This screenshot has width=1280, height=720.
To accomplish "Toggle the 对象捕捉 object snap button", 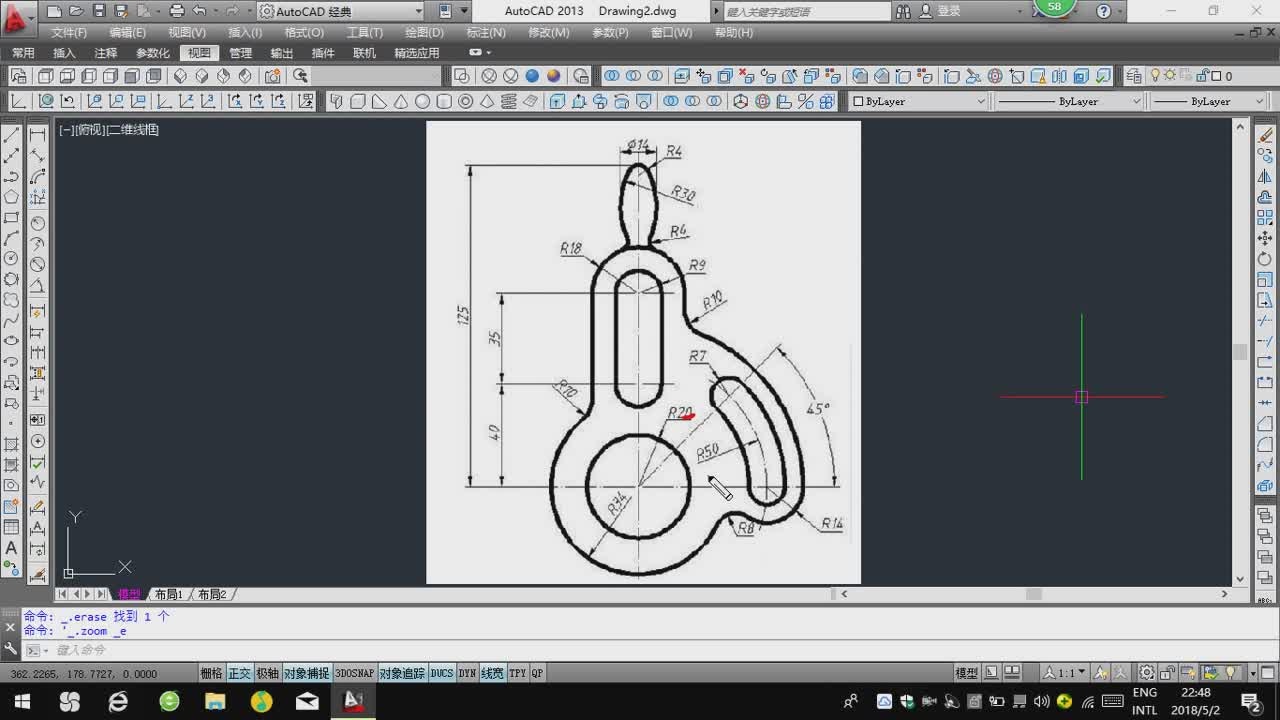I will (306, 674).
